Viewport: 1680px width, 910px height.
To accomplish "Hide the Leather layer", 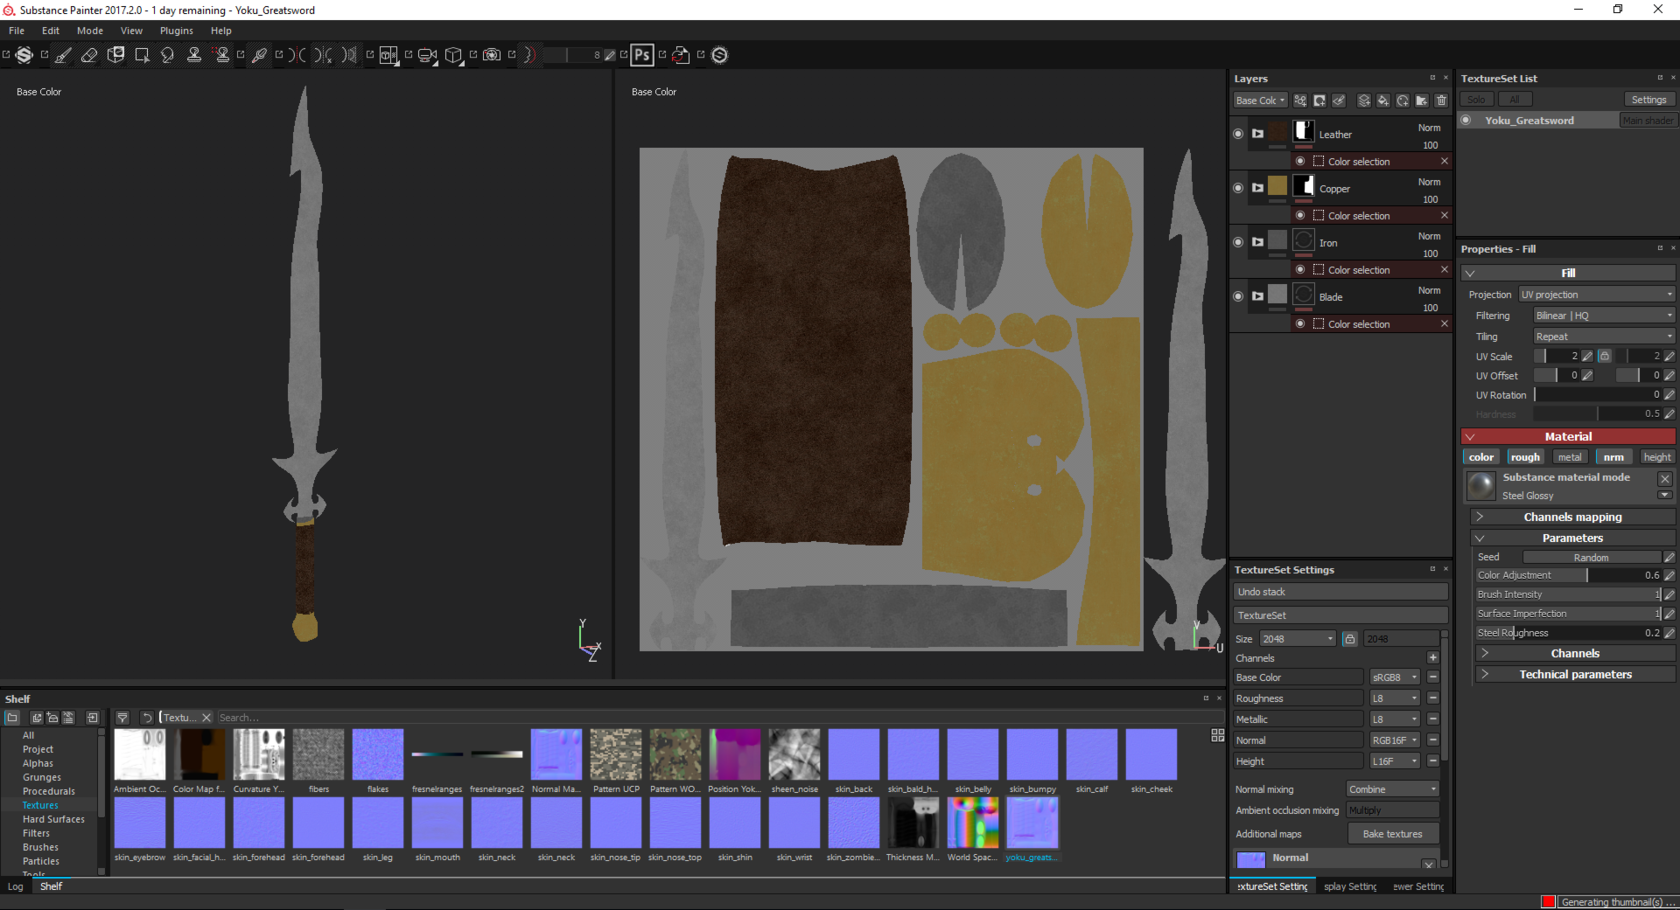I will [1238, 134].
